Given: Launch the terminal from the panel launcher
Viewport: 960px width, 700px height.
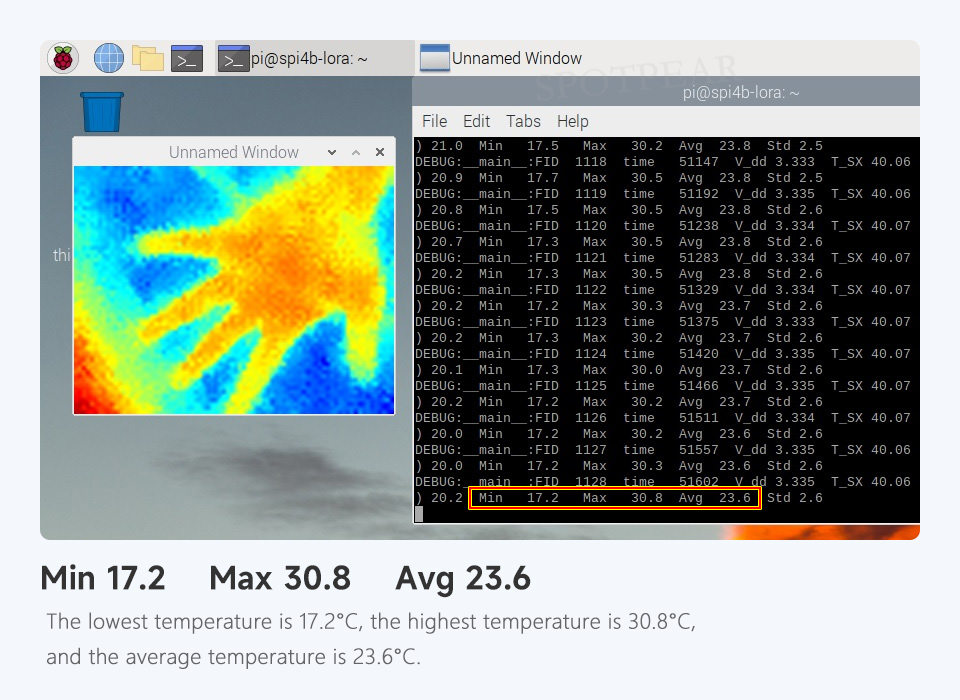Looking at the screenshot, I should click(187, 58).
